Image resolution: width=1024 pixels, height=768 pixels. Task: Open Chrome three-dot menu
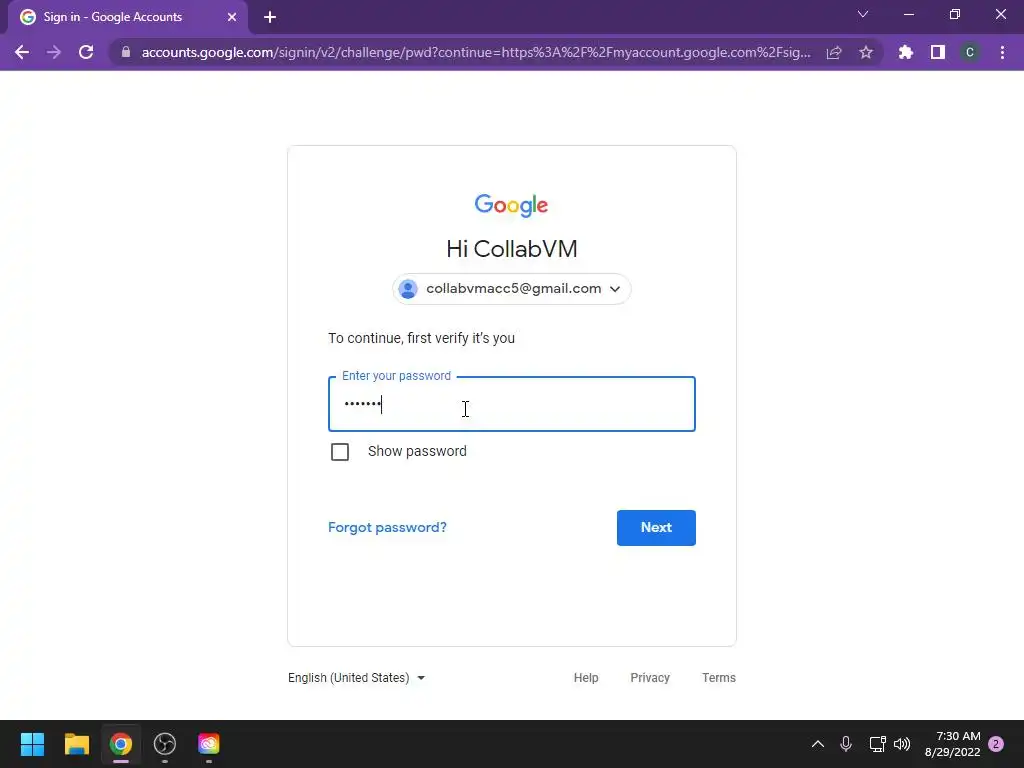(1002, 52)
